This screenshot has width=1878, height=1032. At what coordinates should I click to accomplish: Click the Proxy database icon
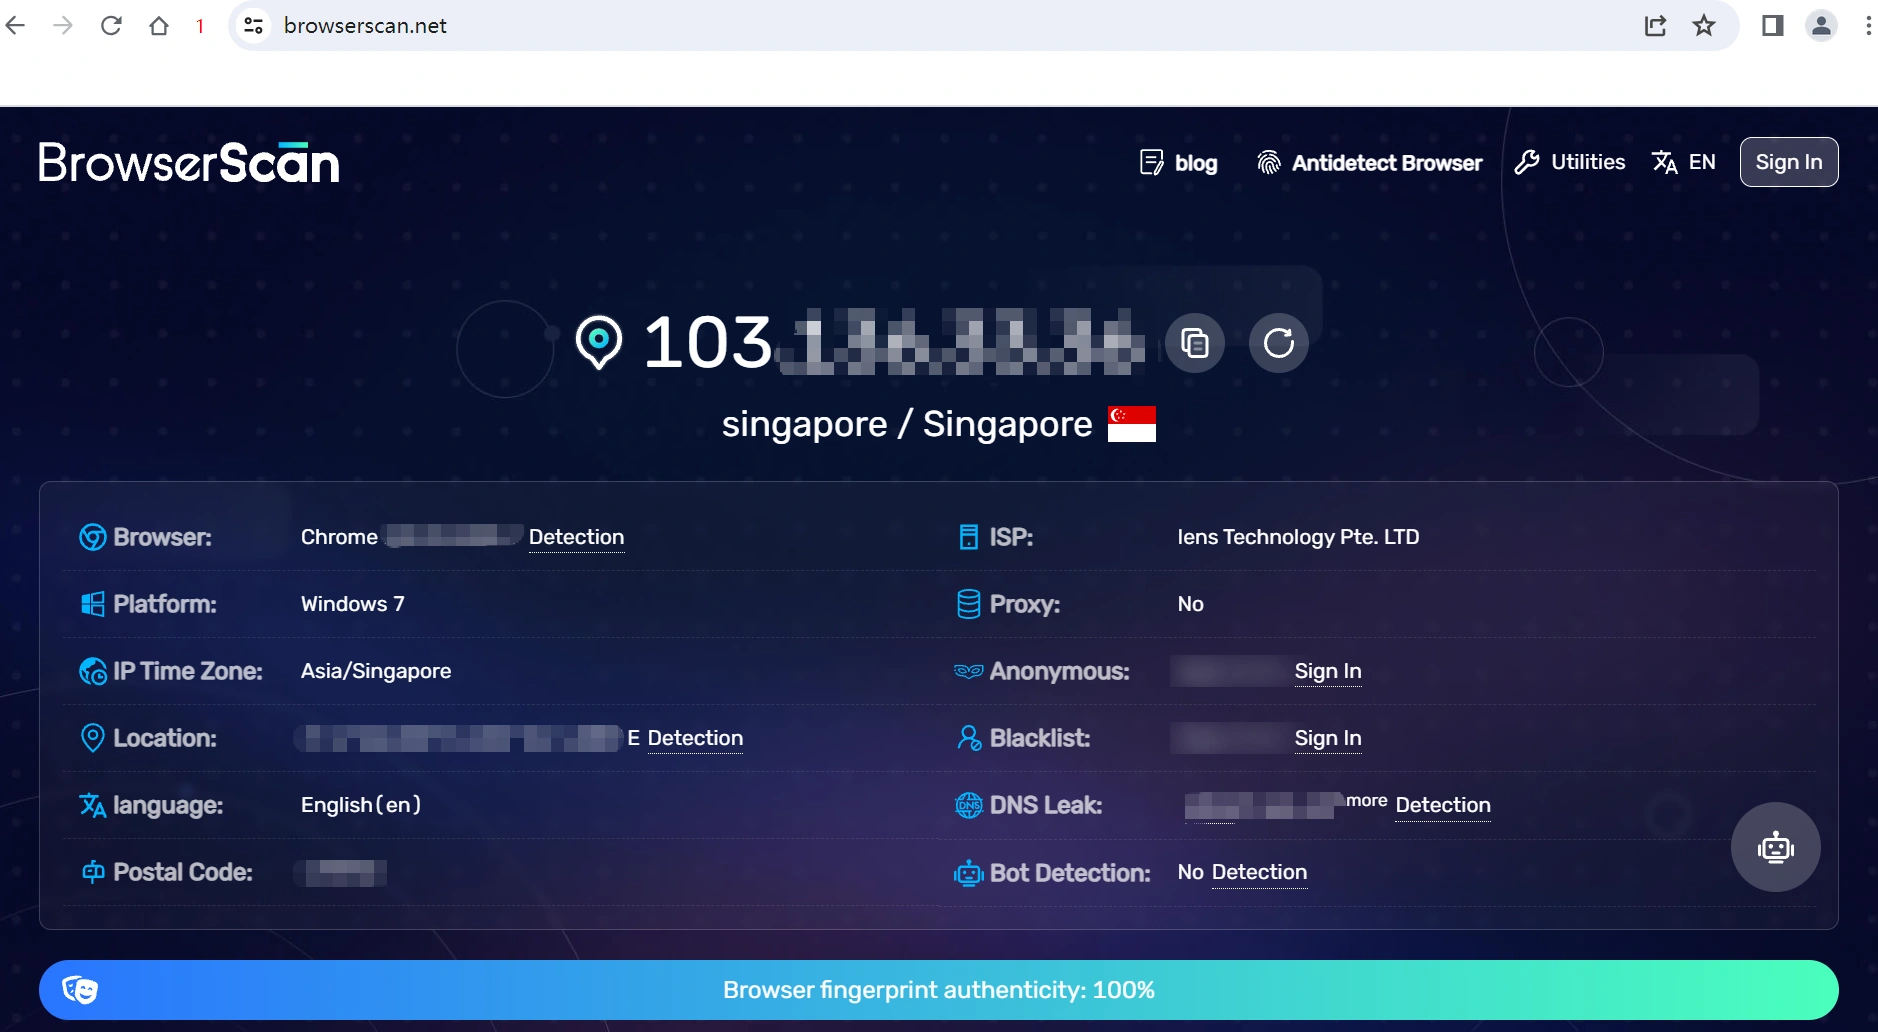point(969,604)
